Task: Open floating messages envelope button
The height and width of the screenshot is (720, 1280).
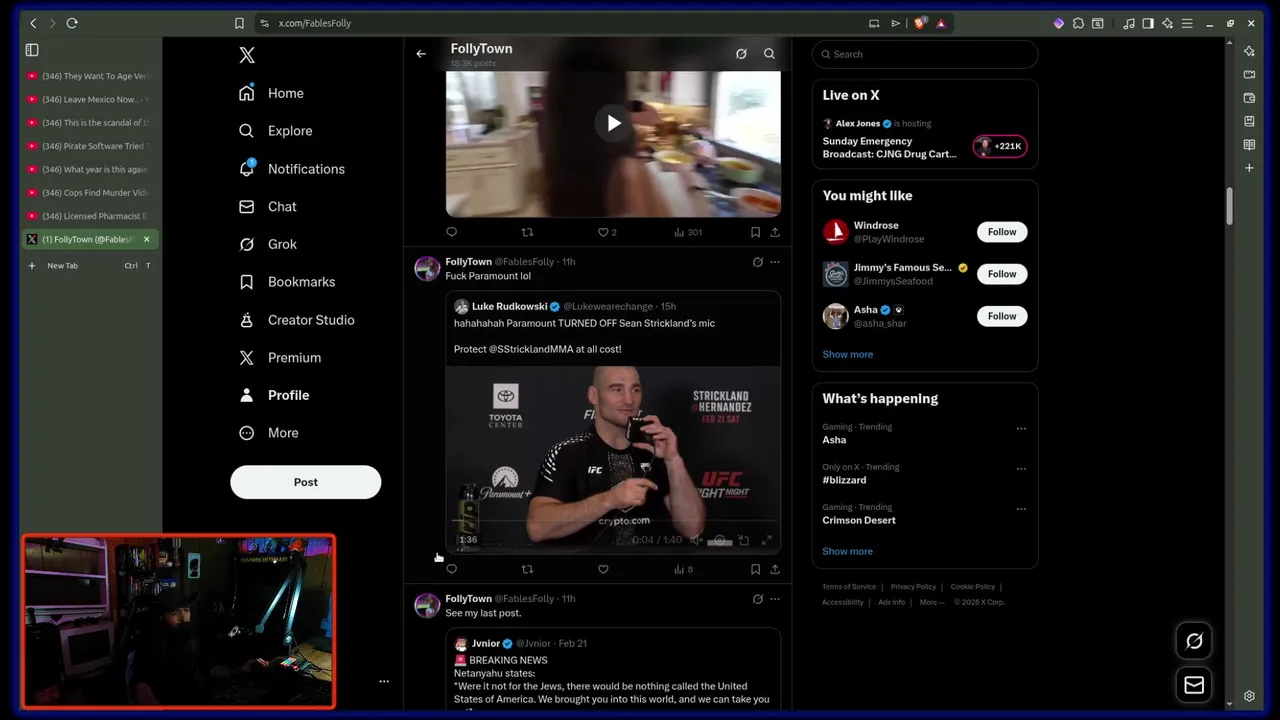Action: (1194, 685)
